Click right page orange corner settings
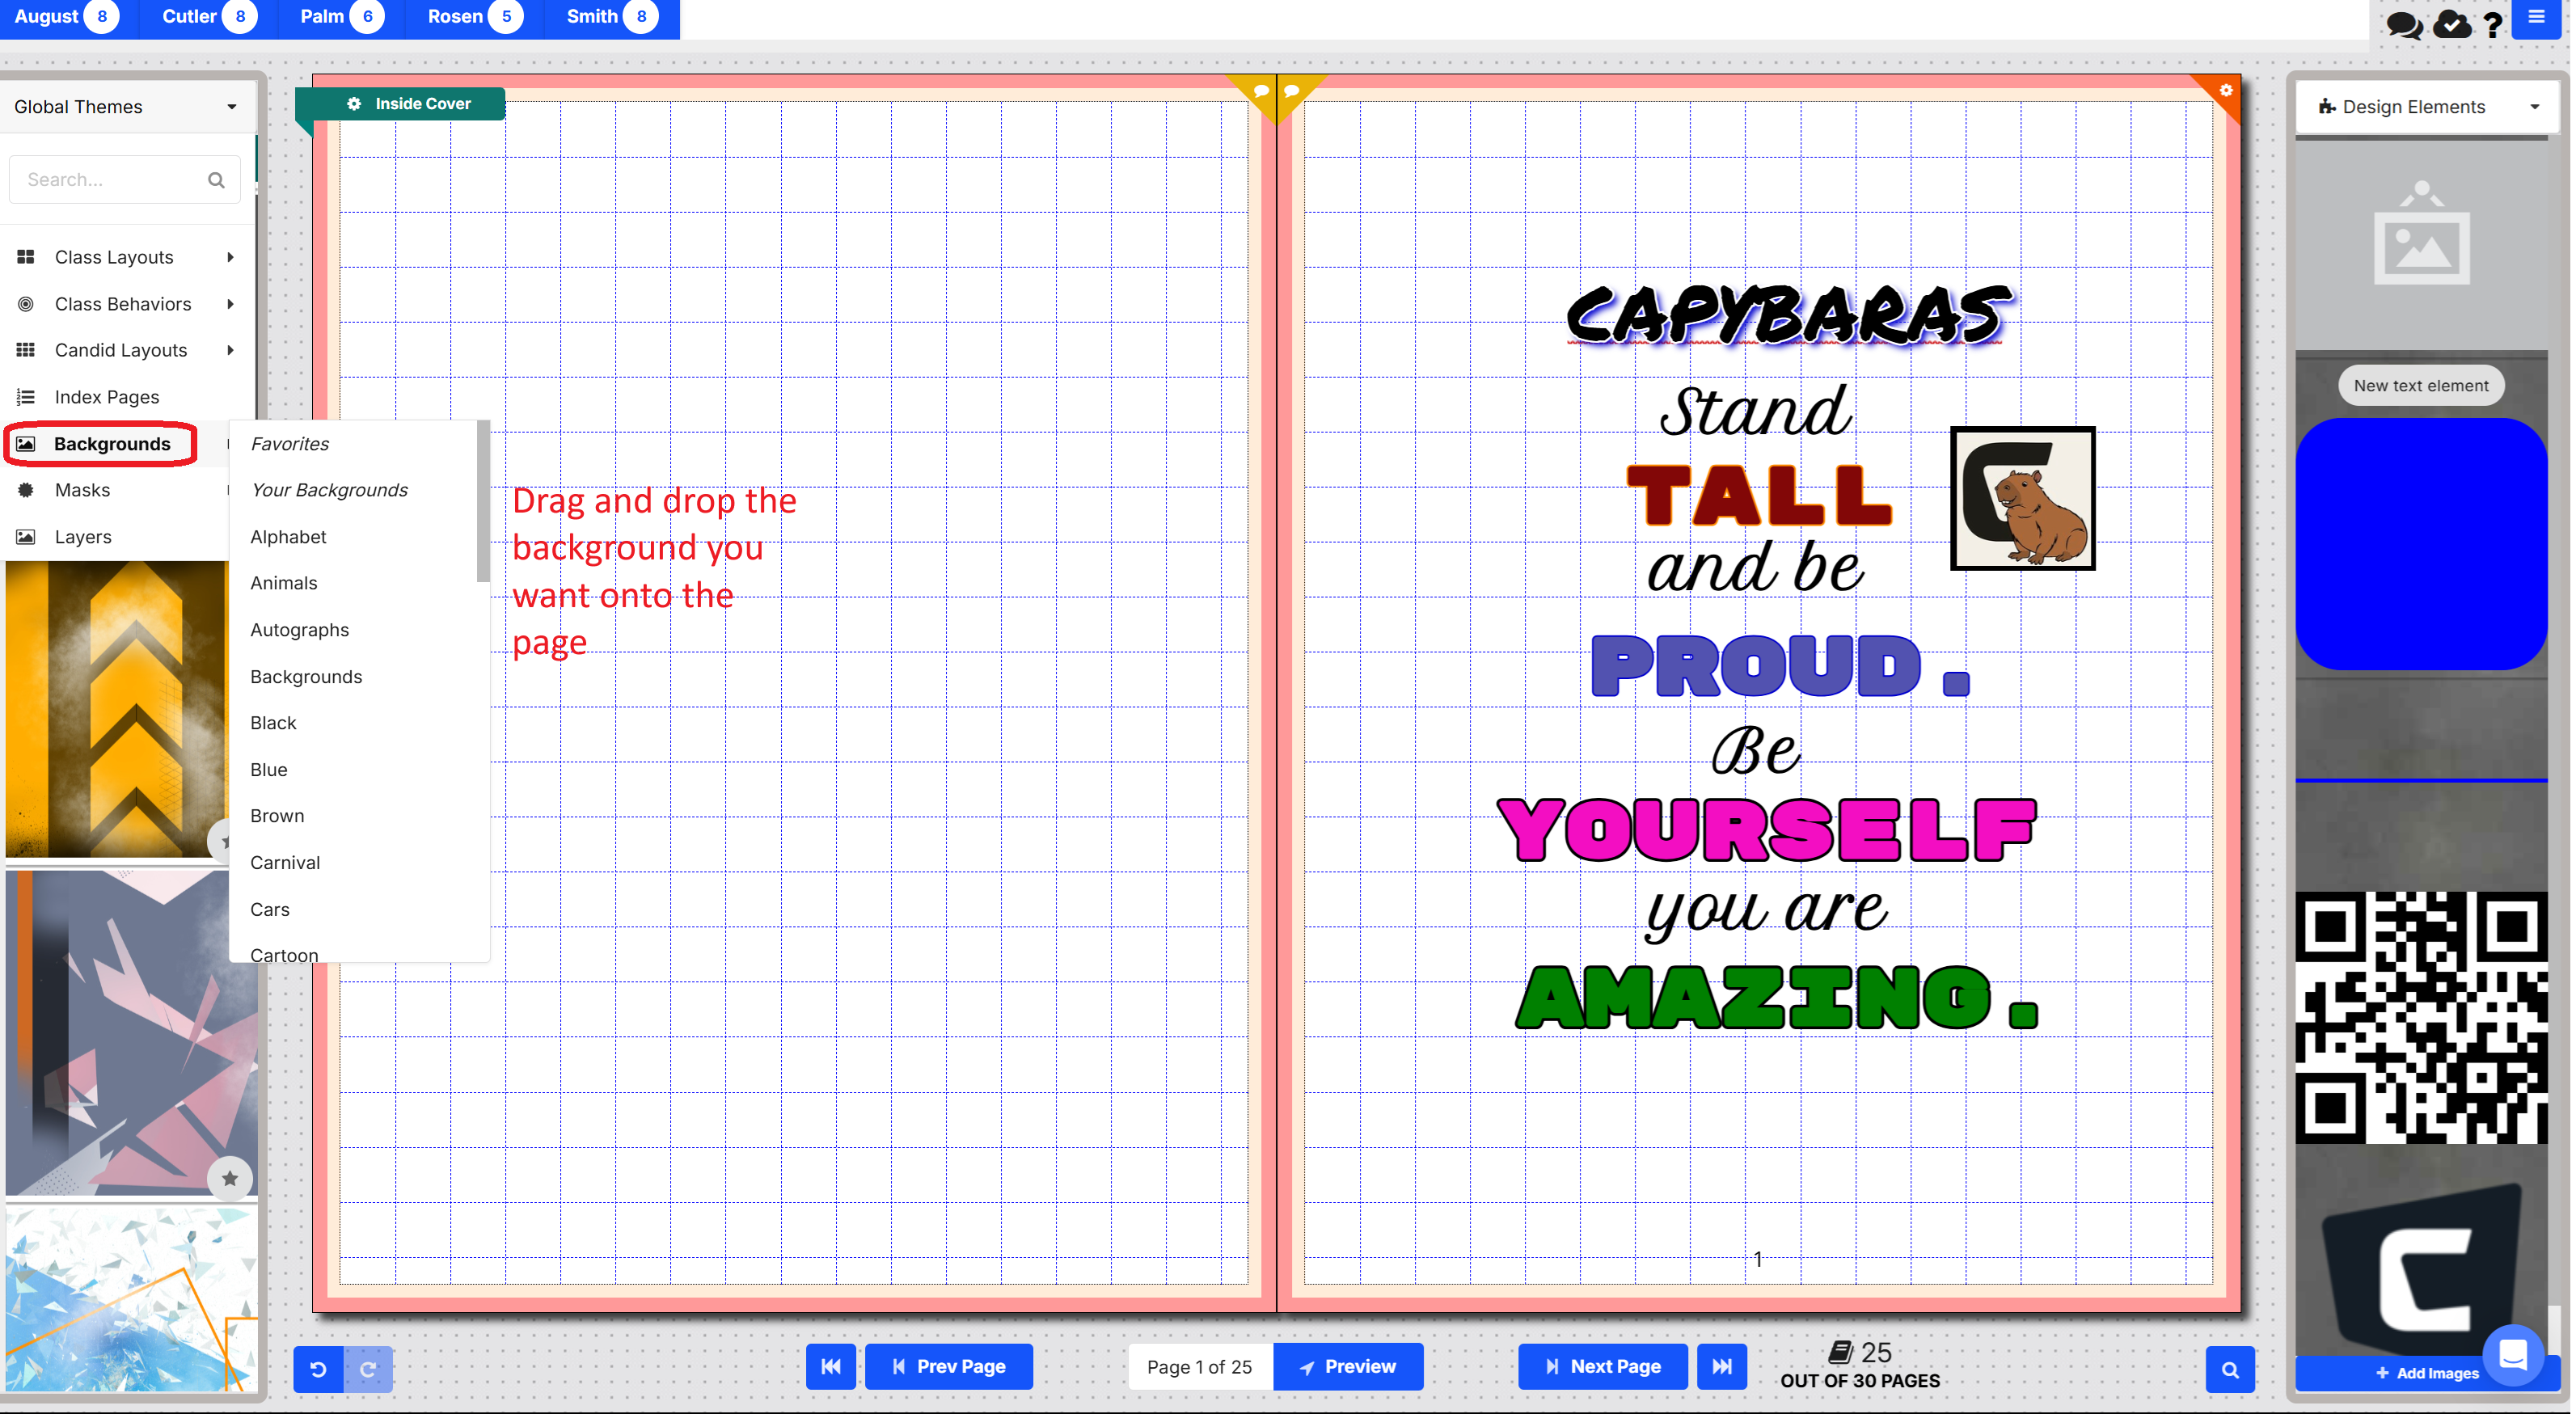Viewport: 2576px width, 1414px height. (2225, 90)
